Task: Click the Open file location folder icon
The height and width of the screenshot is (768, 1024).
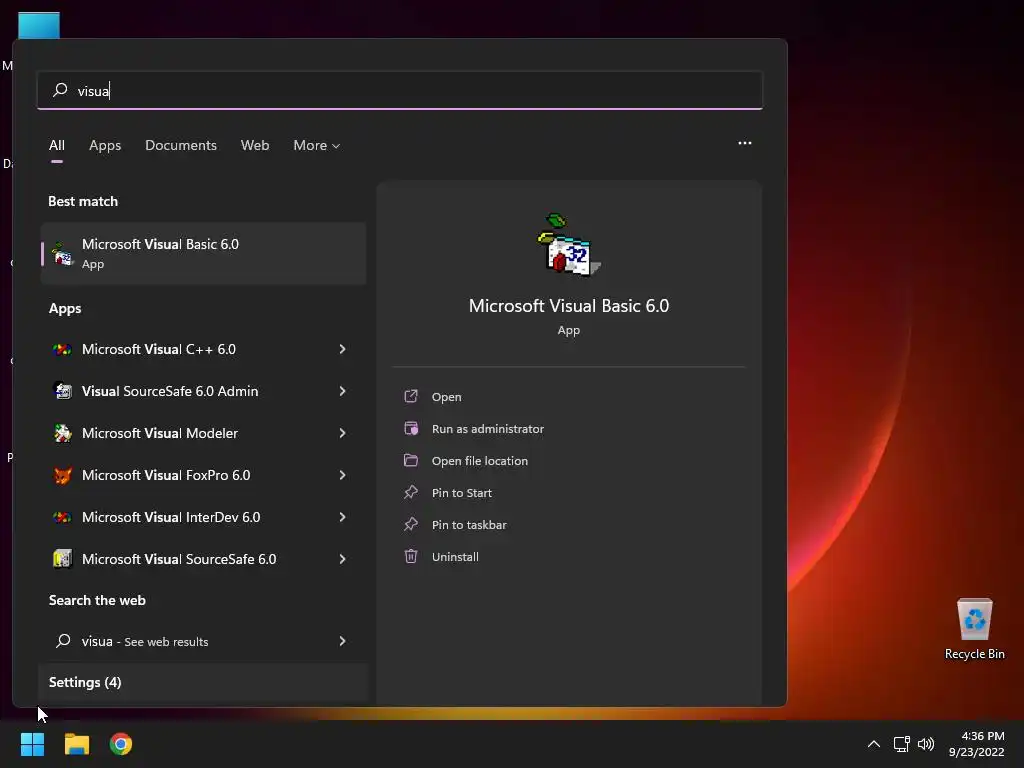Action: point(411,460)
